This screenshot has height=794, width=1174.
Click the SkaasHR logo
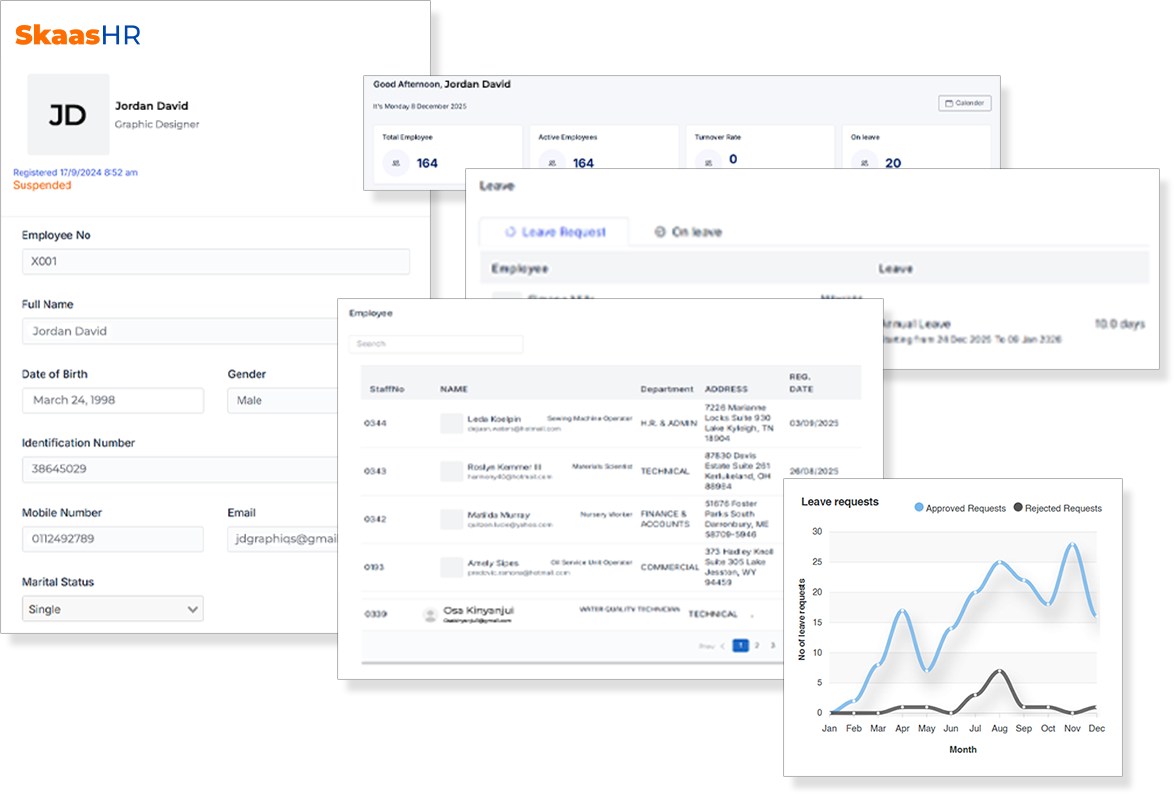[78, 36]
